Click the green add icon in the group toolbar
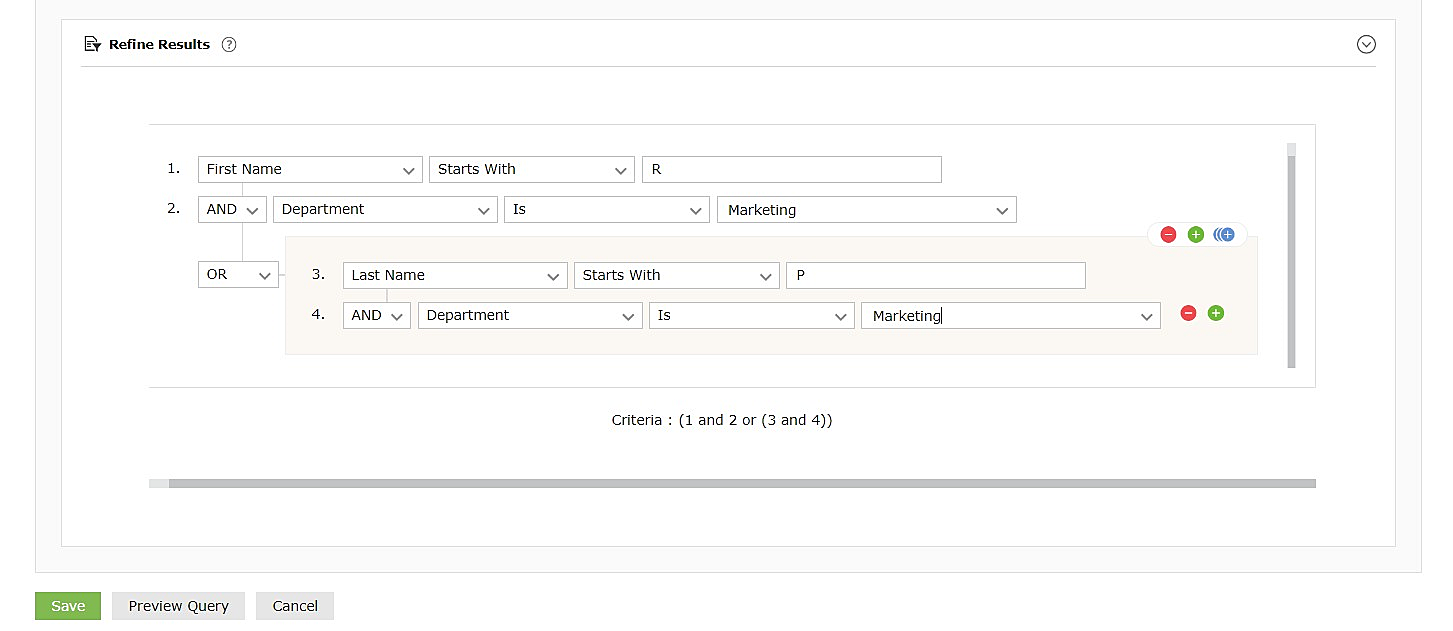 (x=1195, y=235)
